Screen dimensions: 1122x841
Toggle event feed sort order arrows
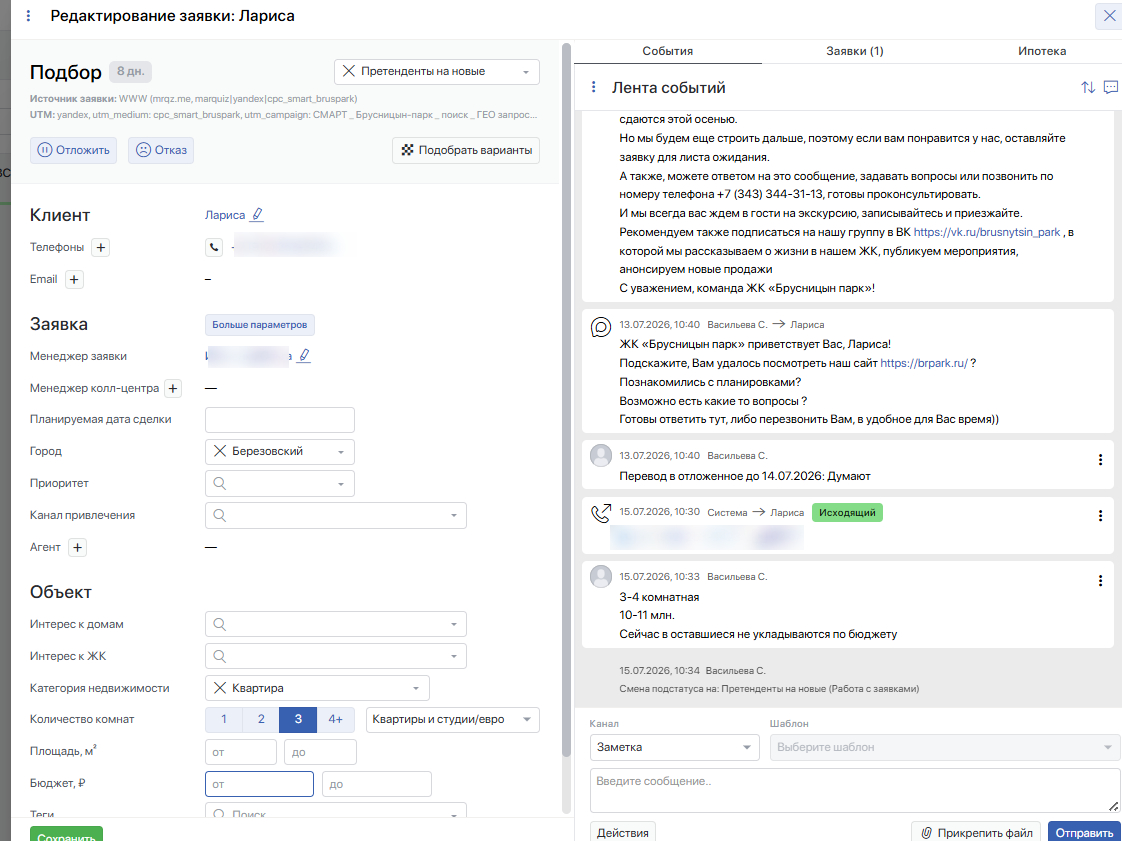click(1088, 87)
